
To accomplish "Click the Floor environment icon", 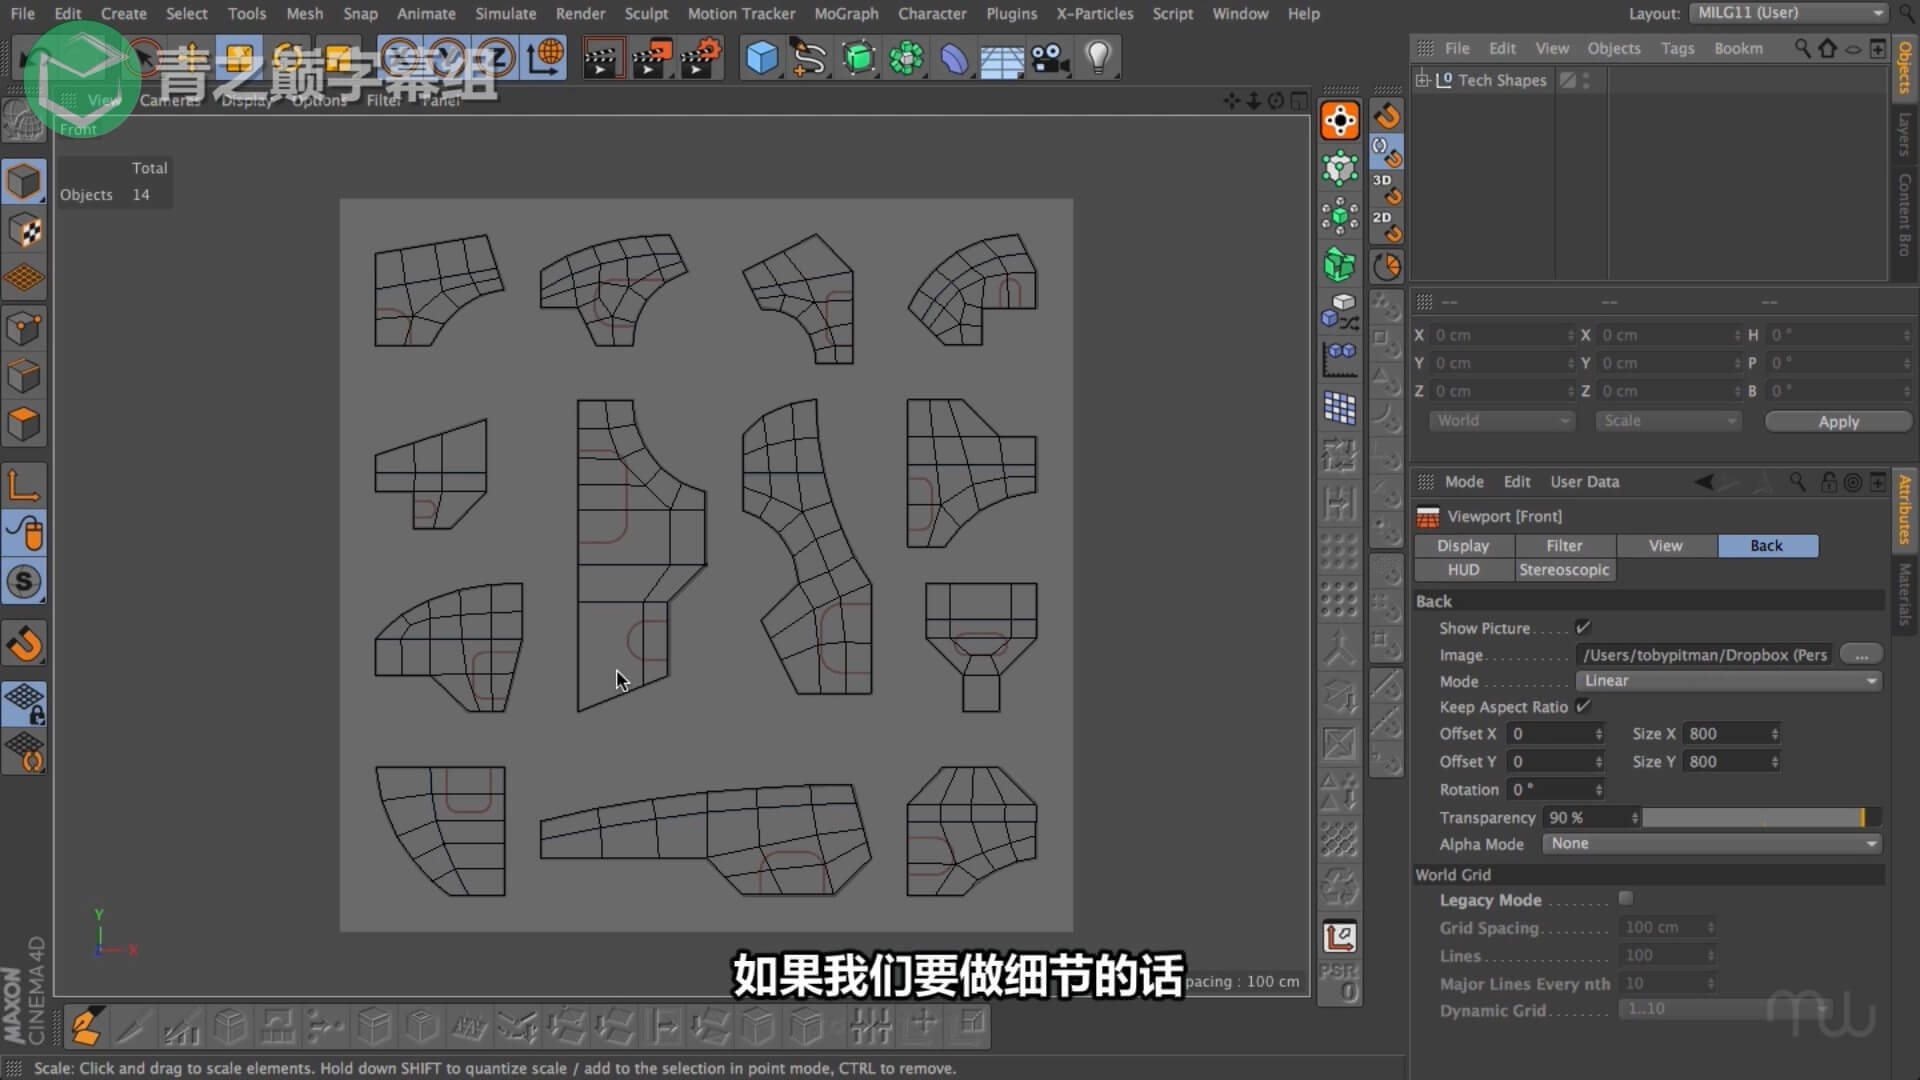I will [x=1001, y=60].
